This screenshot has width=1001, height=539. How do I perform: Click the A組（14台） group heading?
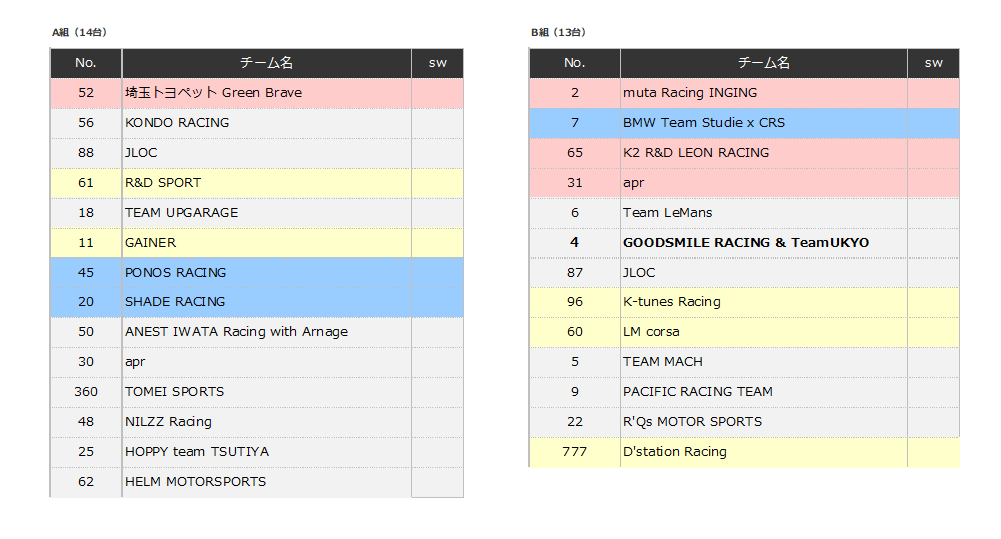tap(79, 32)
